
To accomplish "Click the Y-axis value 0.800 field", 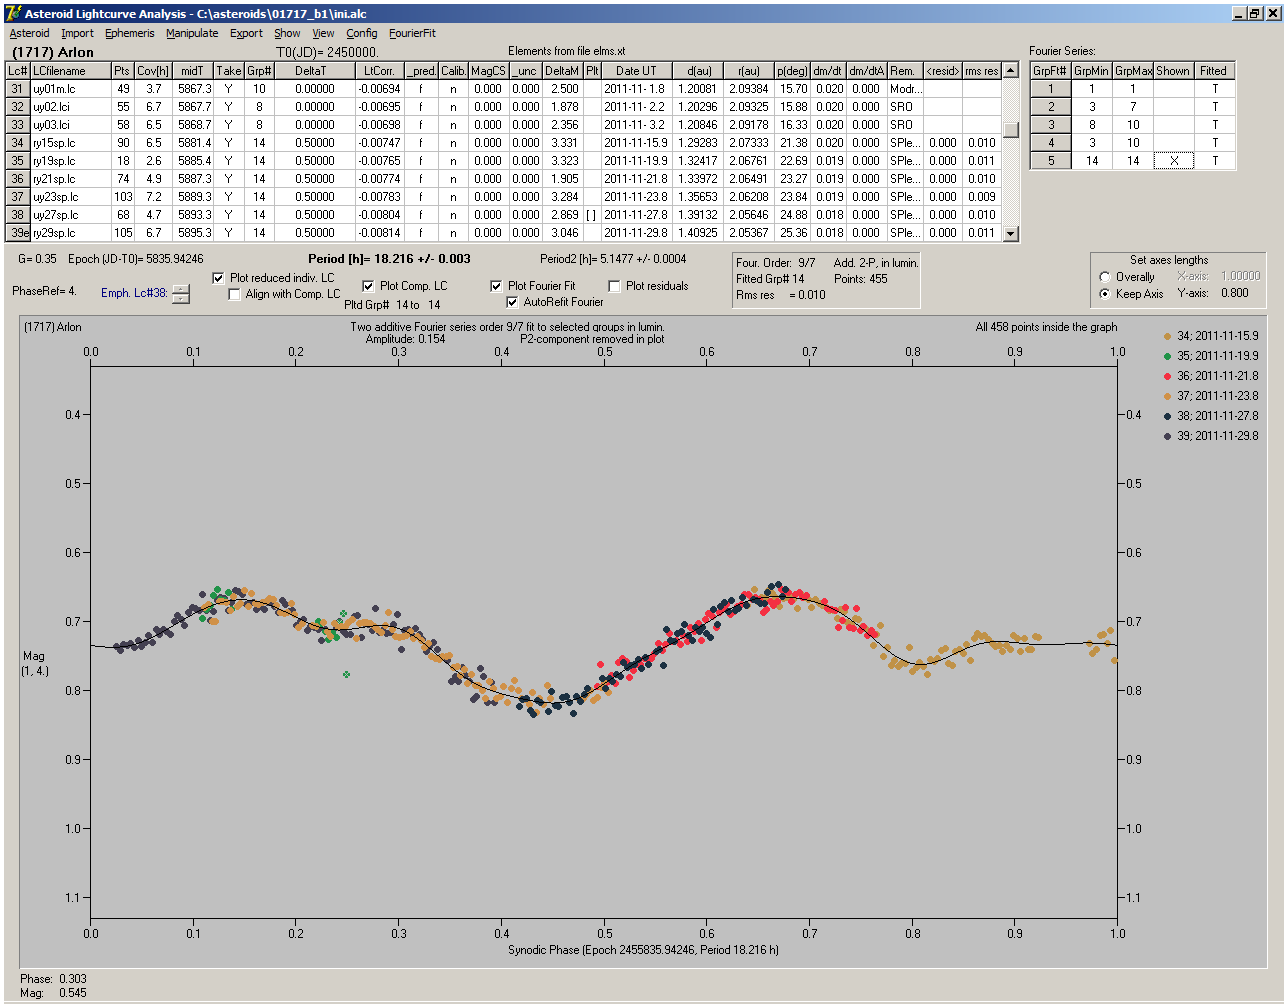I will click(1235, 294).
